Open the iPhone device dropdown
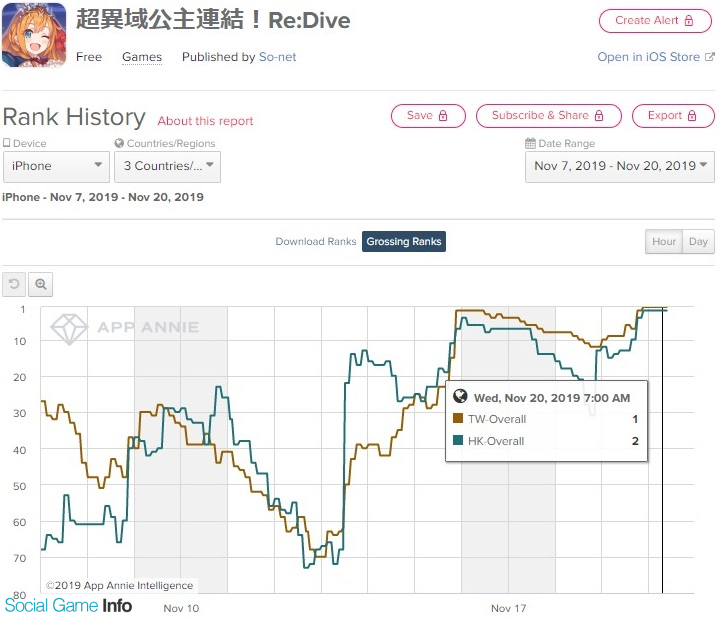The height and width of the screenshot is (618, 721). (x=56, y=166)
